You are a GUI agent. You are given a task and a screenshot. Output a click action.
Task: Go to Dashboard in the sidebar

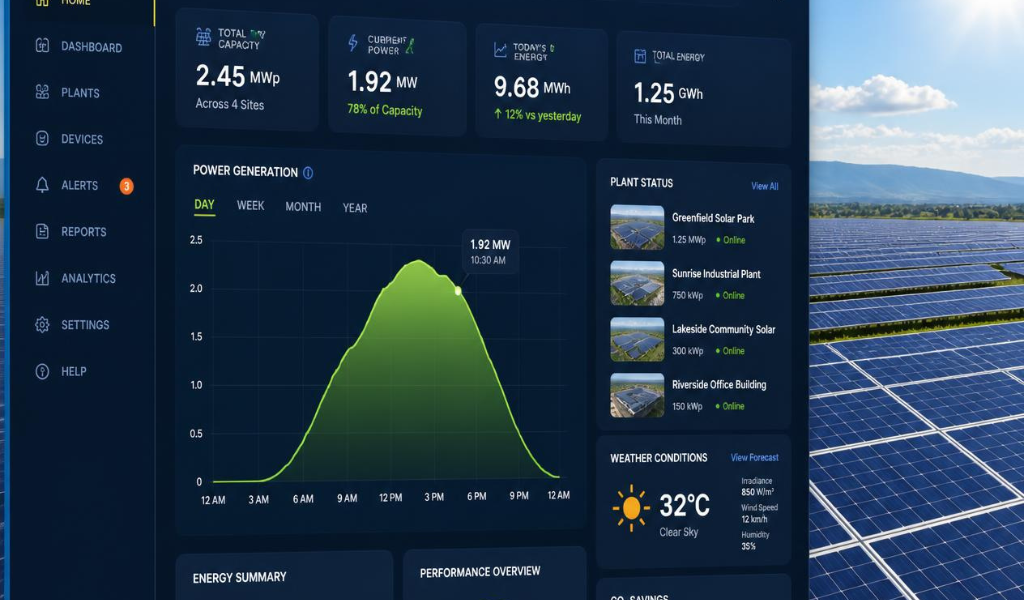tap(91, 47)
